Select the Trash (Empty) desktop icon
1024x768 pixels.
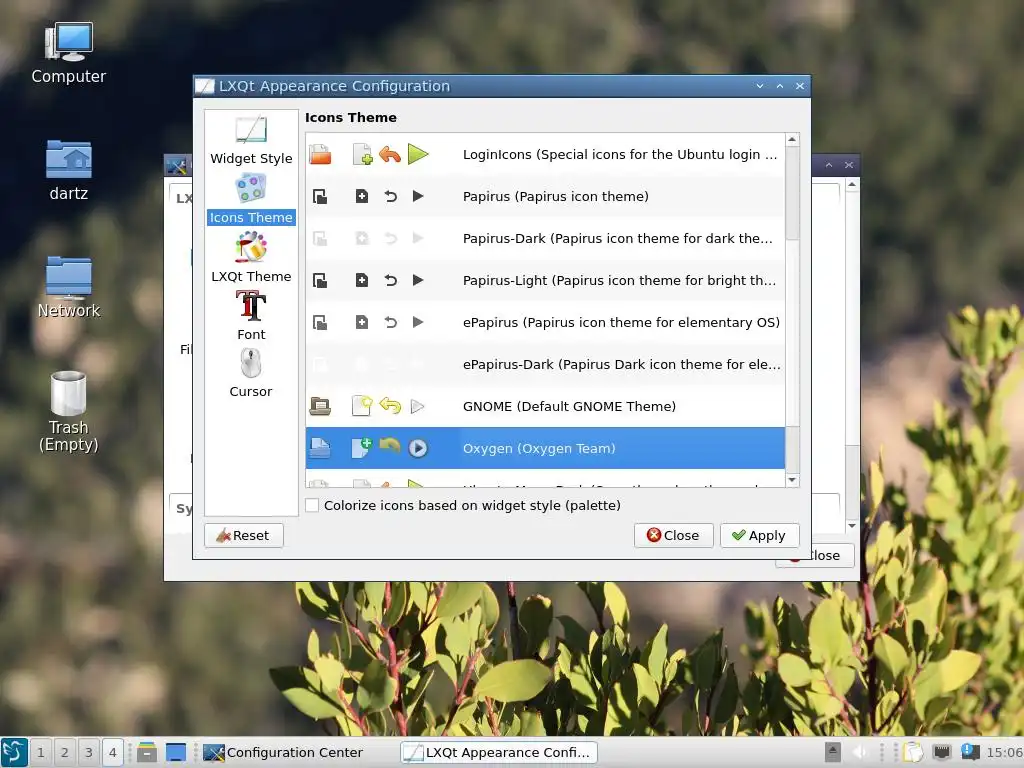69,412
